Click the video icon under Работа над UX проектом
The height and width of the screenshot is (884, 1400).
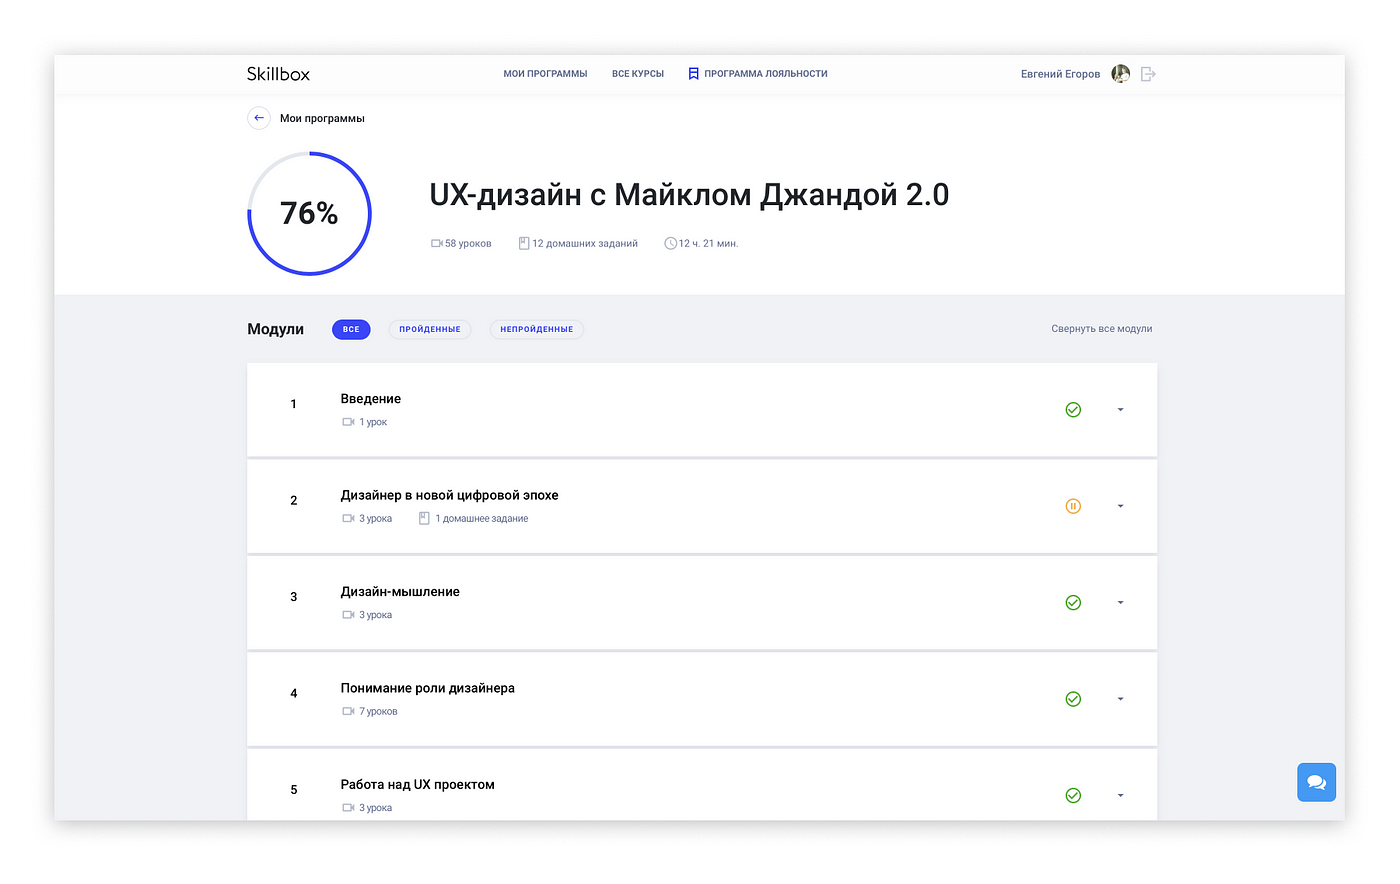(348, 808)
